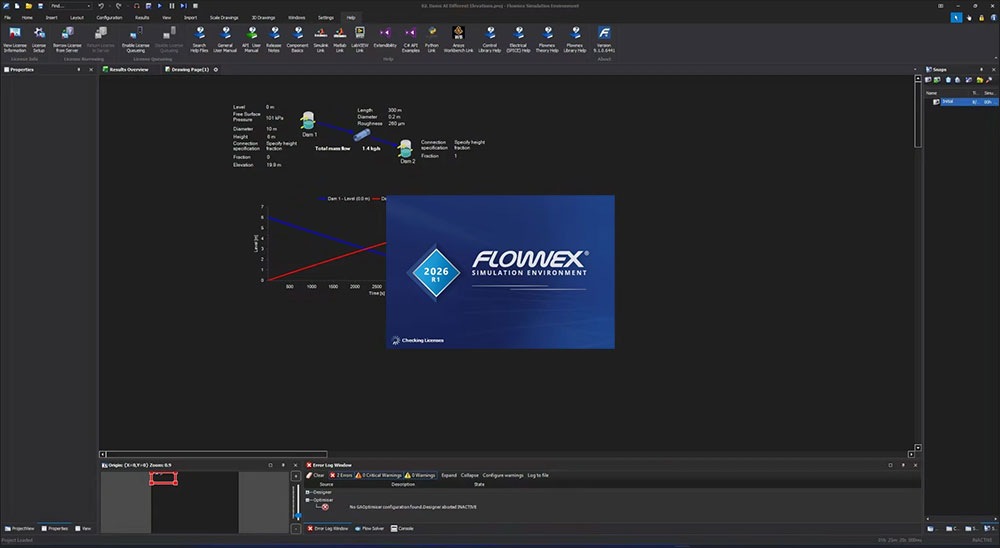Open the Insert ribbon tab

pos(51,18)
